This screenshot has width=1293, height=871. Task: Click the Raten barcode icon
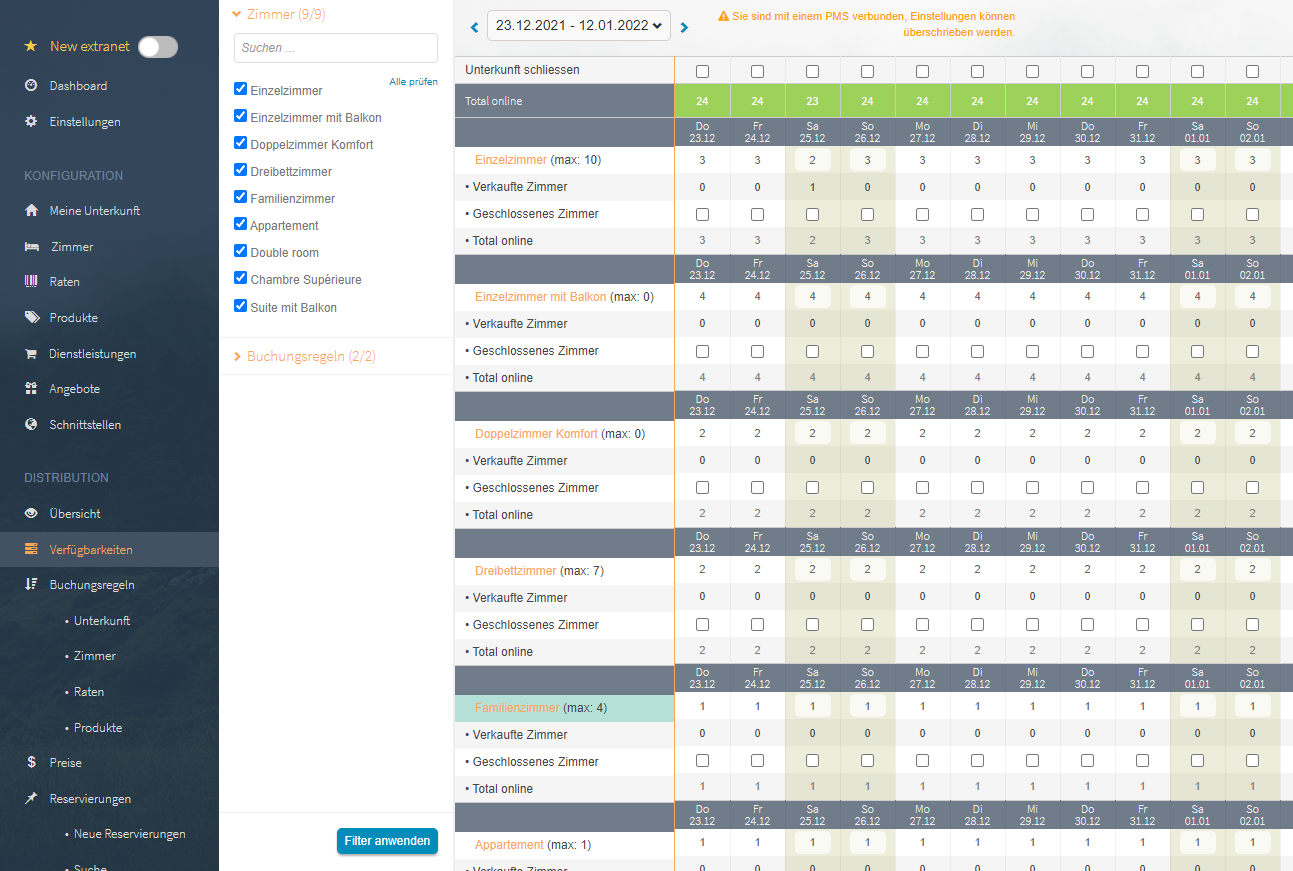pos(31,282)
